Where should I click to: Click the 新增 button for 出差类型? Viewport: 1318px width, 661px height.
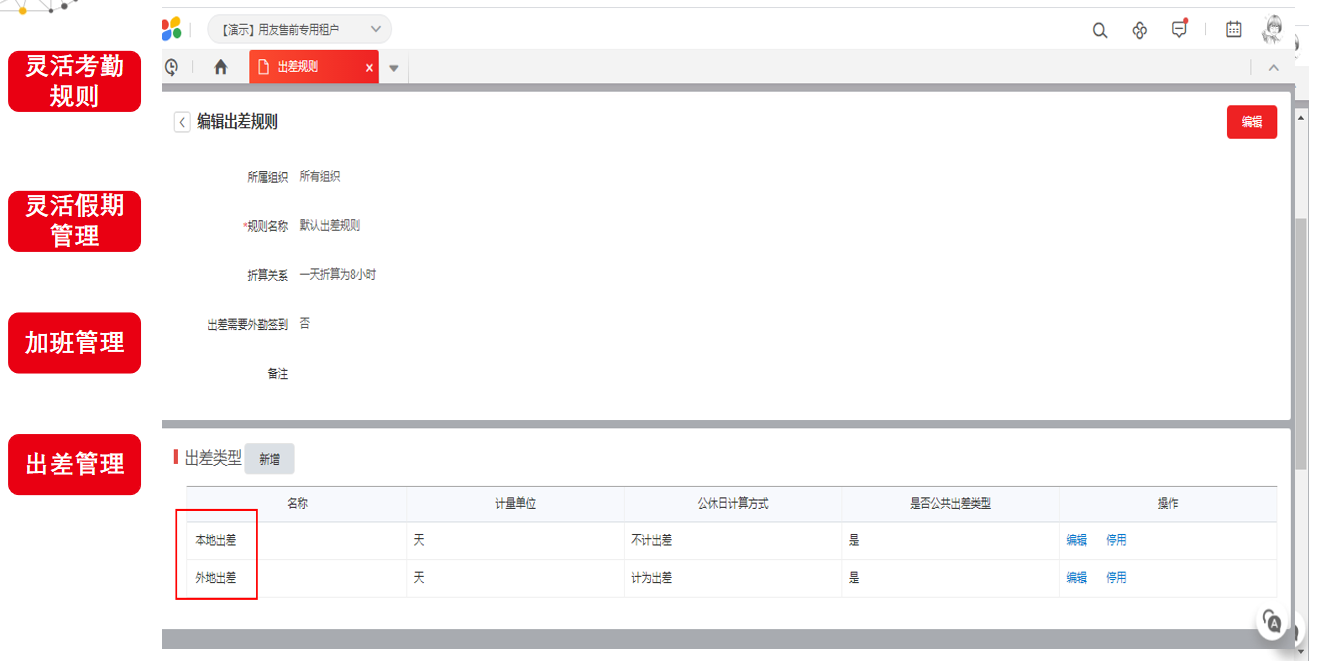(269, 459)
